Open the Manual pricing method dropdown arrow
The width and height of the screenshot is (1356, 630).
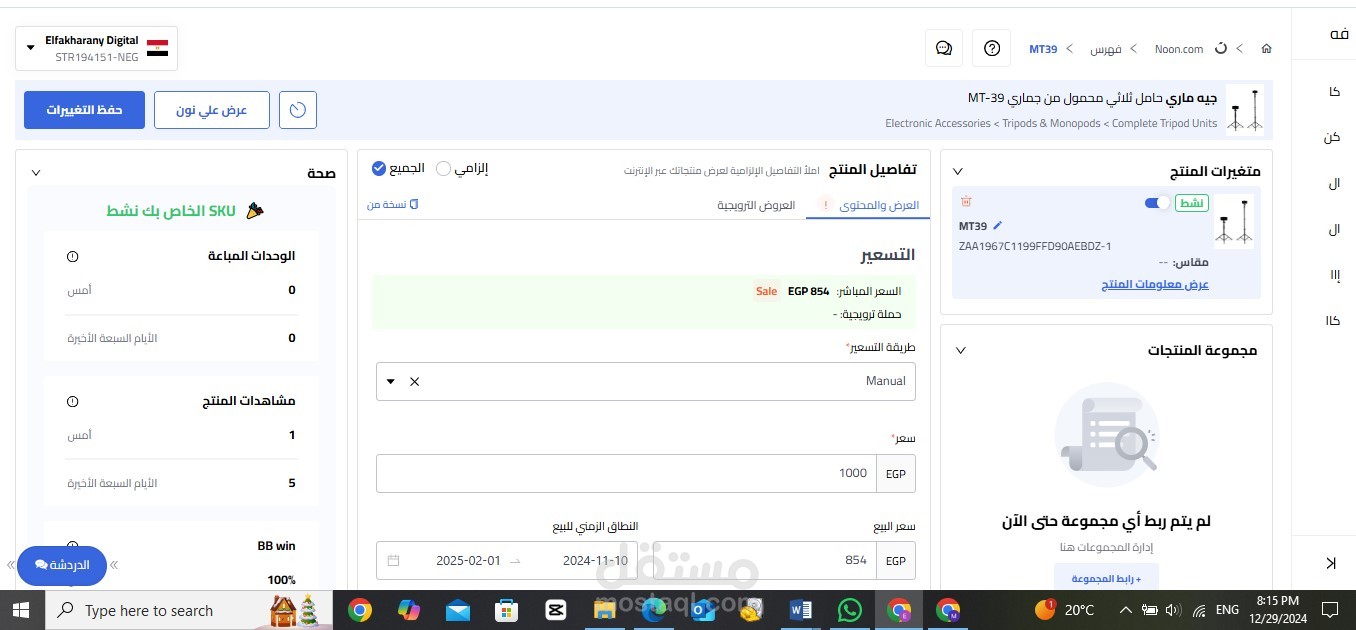pyautogui.click(x=391, y=381)
